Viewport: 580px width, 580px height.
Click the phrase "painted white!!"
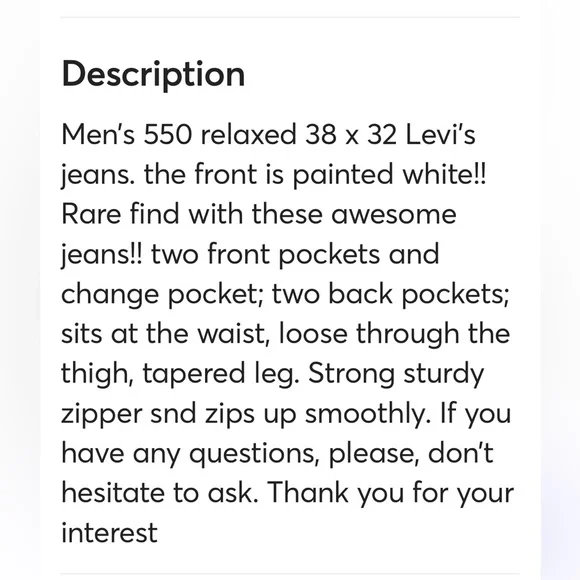389,175
